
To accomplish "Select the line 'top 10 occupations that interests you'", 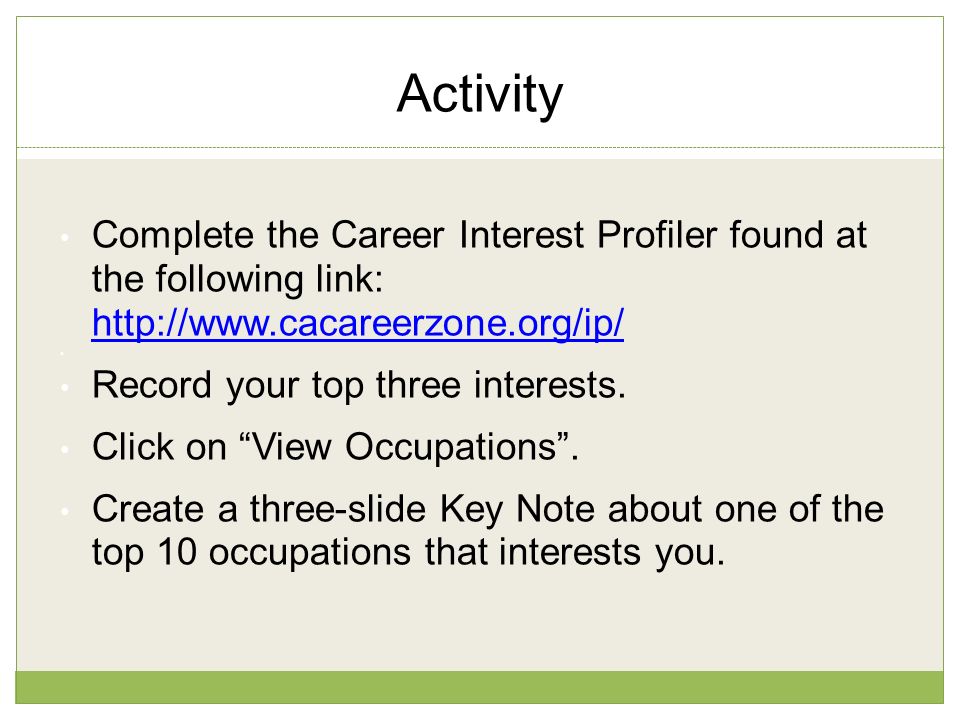I will pyautogui.click(x=408, y=553).
